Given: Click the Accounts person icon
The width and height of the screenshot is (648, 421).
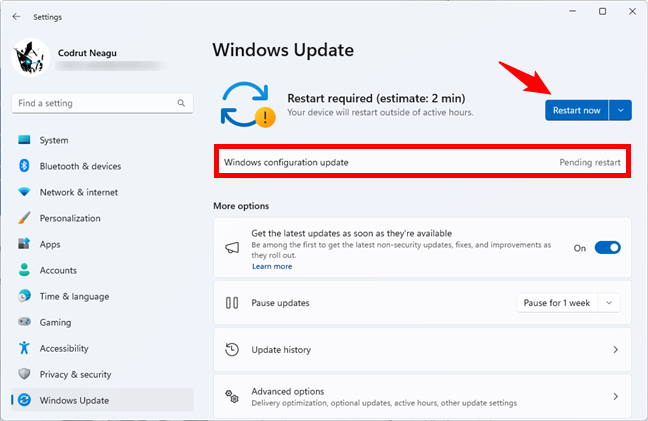Looking at the screenshot, I should coord(24,270).
